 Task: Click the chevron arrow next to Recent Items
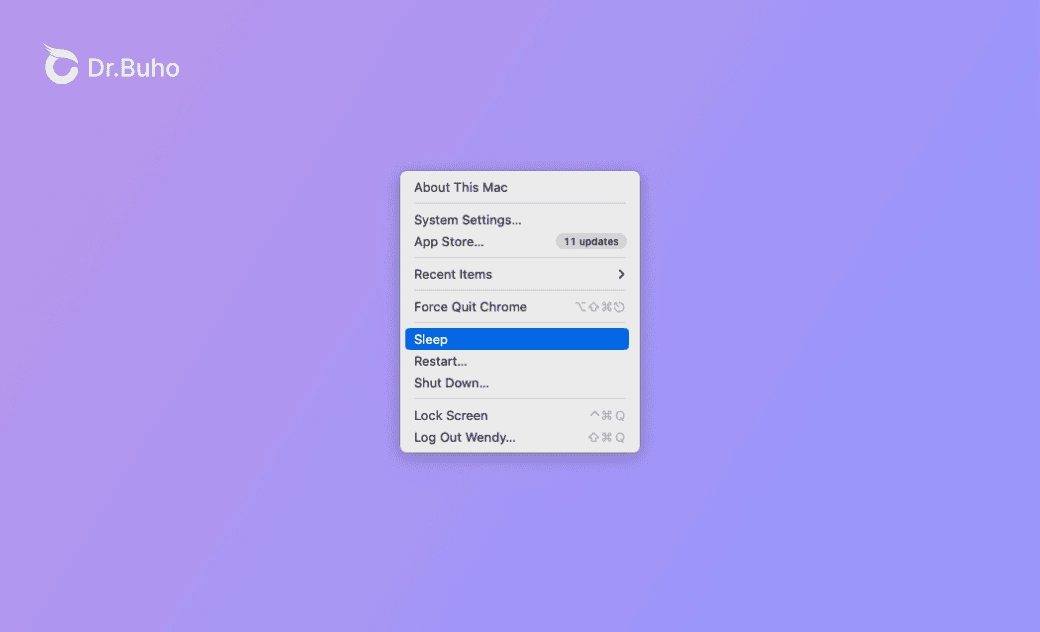(620, 274)
